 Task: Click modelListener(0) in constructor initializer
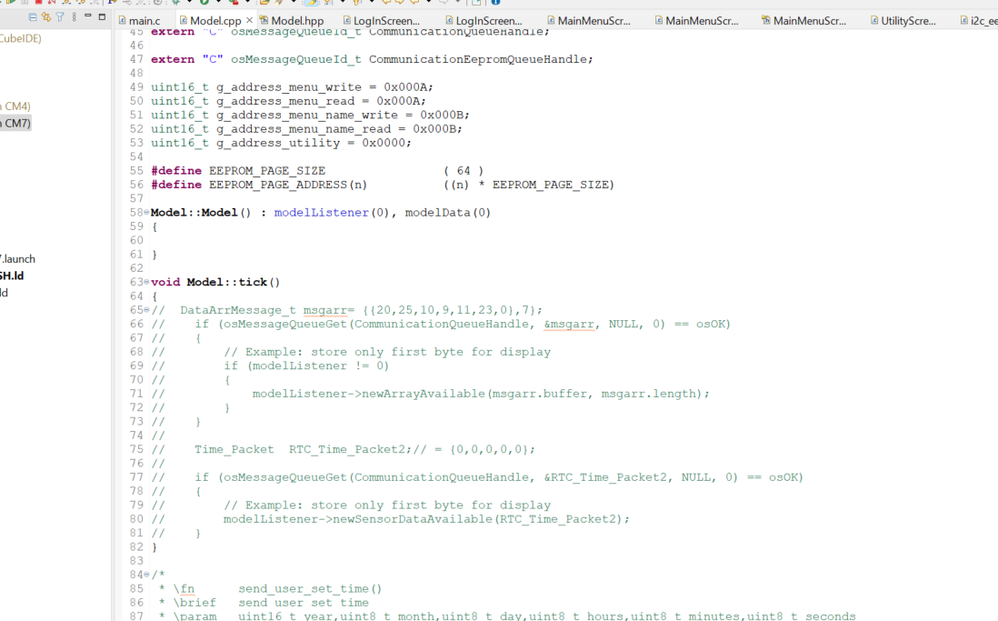tap(331, 213)
